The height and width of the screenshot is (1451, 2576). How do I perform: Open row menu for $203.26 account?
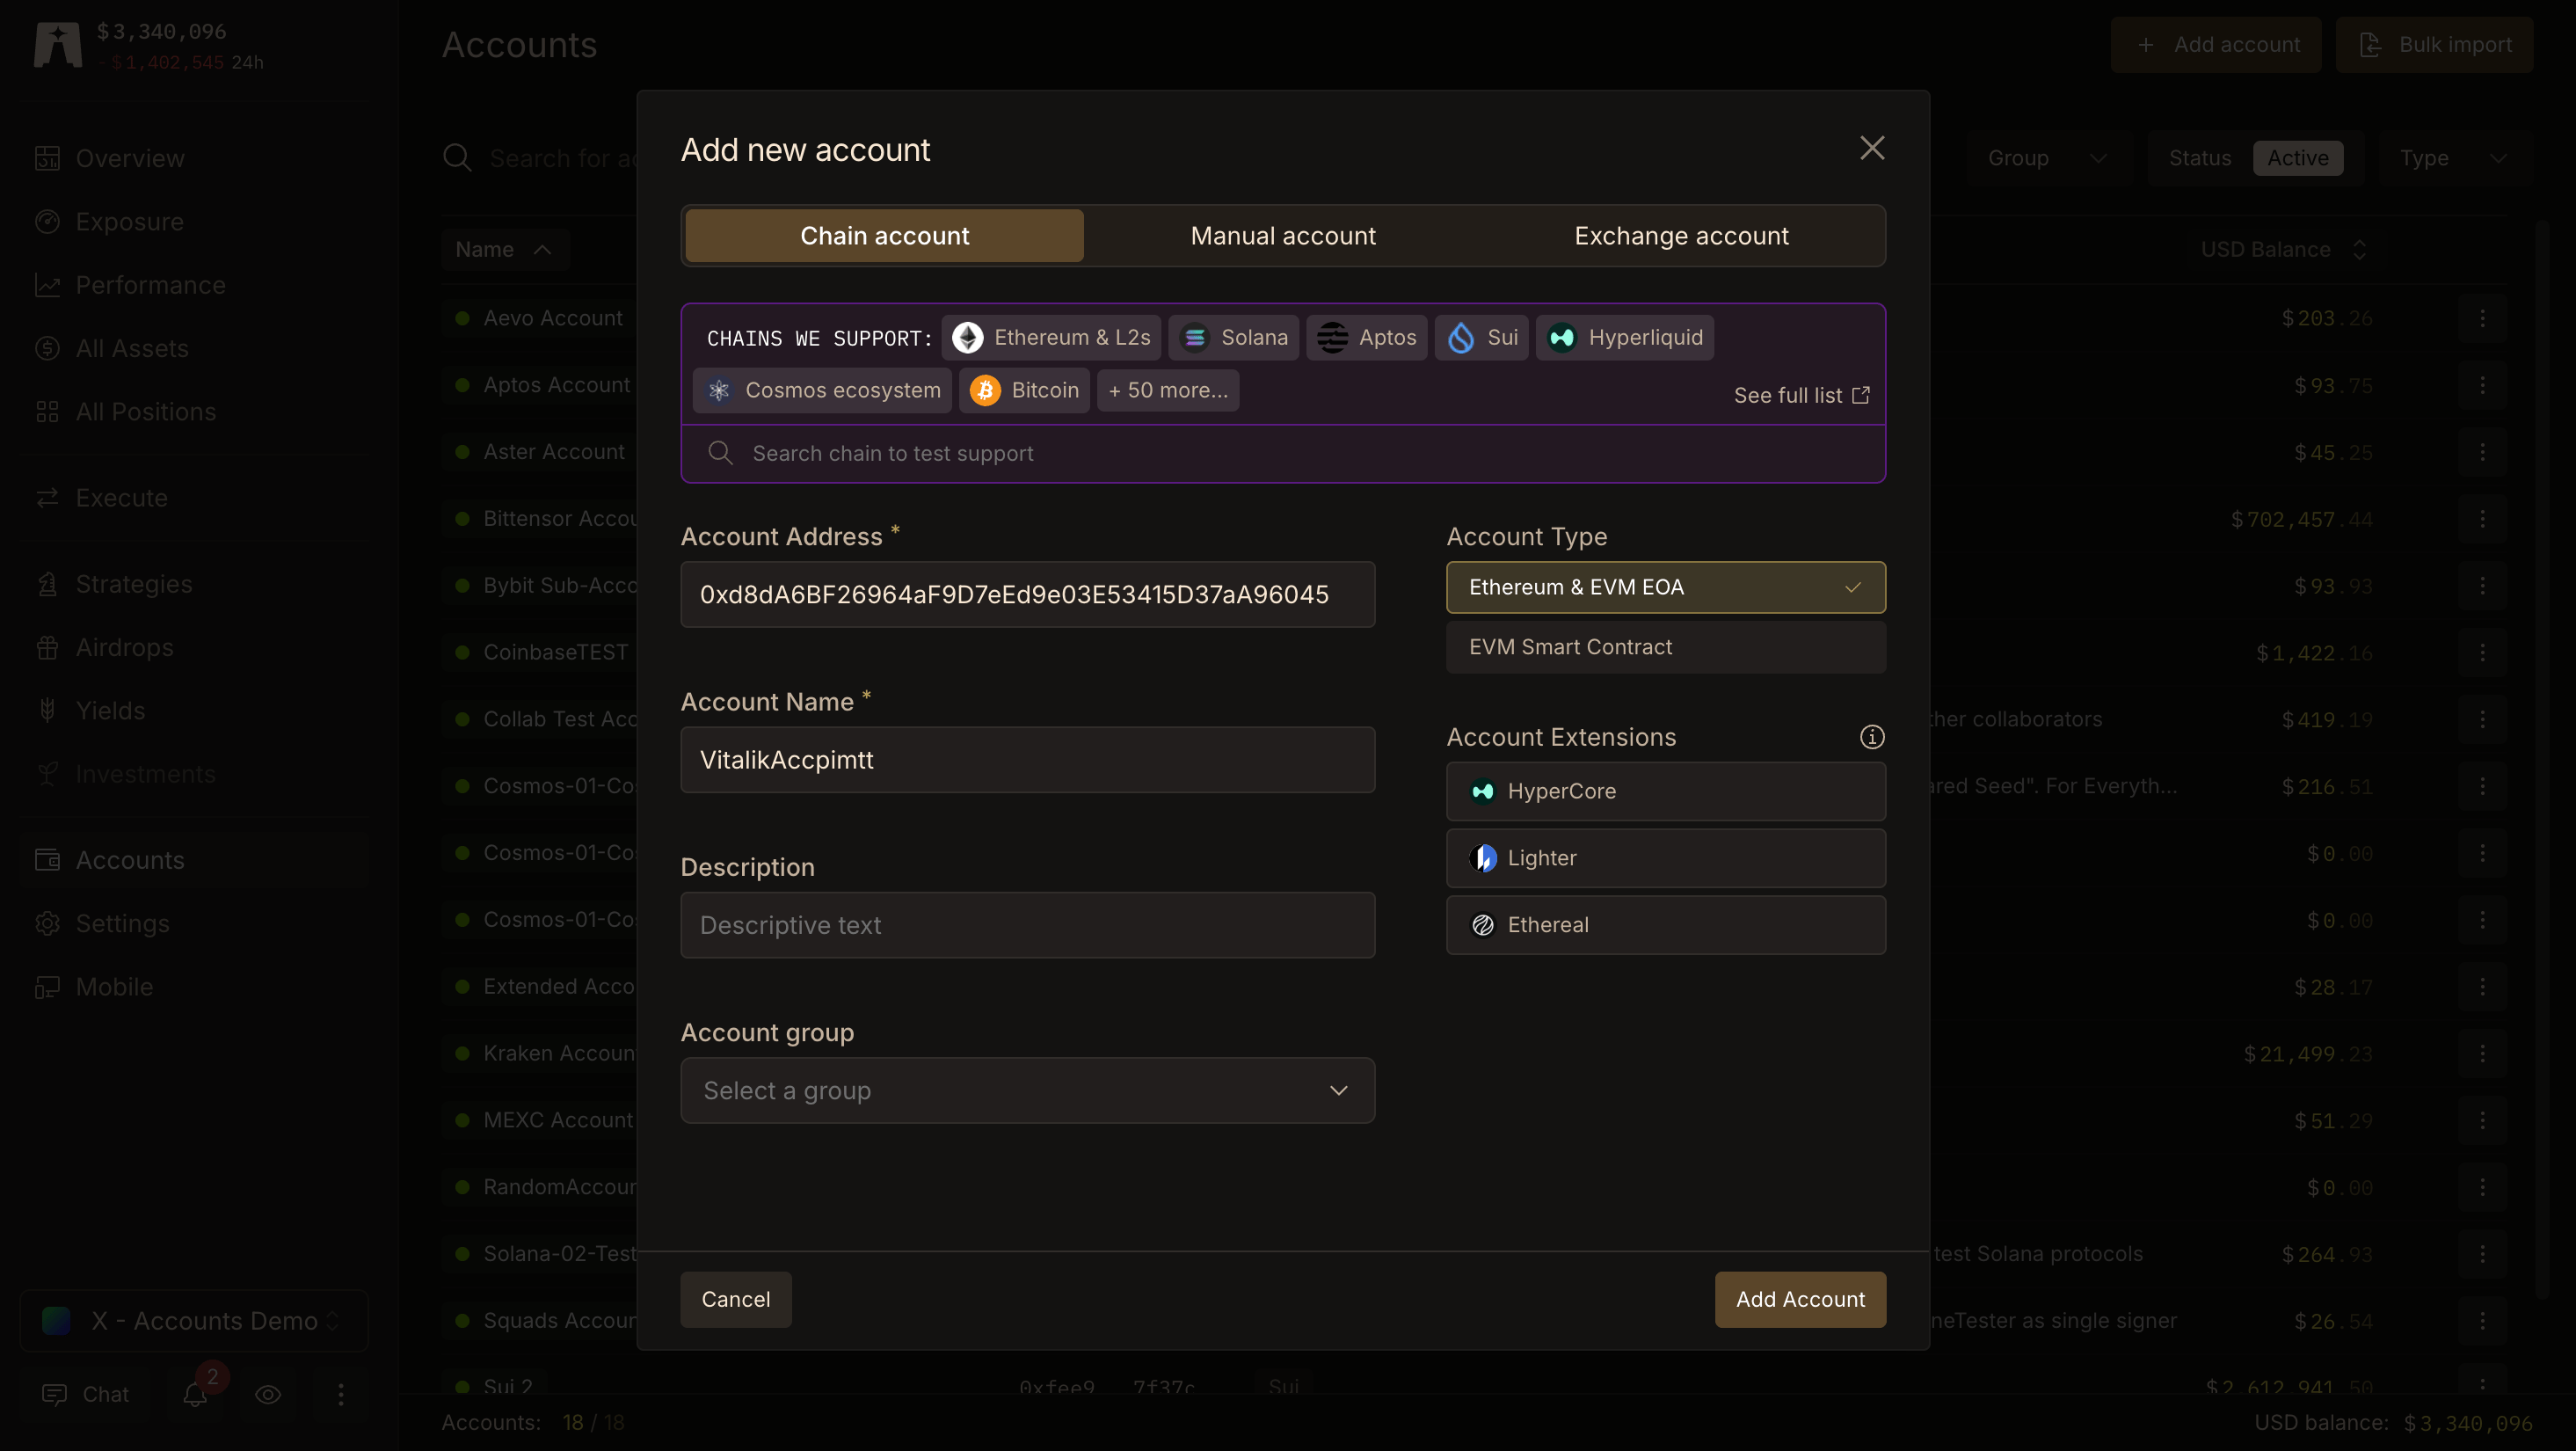point(2482,318)
